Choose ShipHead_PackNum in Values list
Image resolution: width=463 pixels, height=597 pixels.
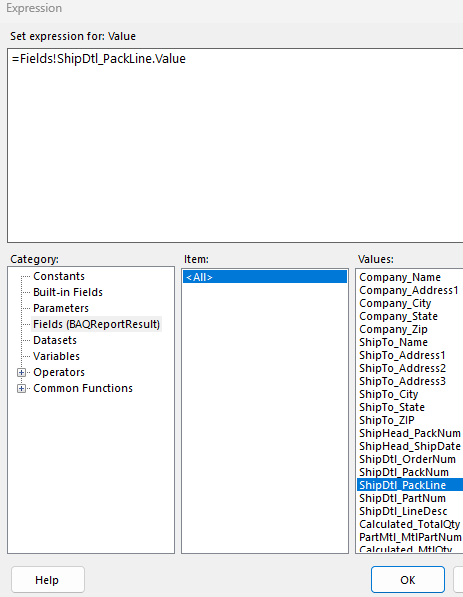(x=410, y=433)
